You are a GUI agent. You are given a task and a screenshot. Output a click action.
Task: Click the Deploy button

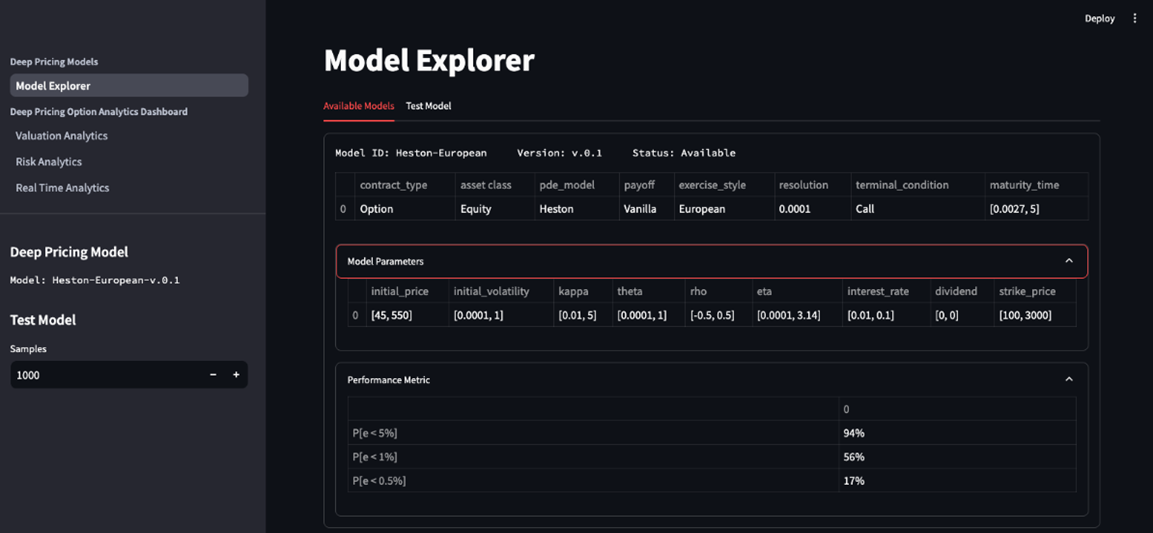pos(1099,18)
